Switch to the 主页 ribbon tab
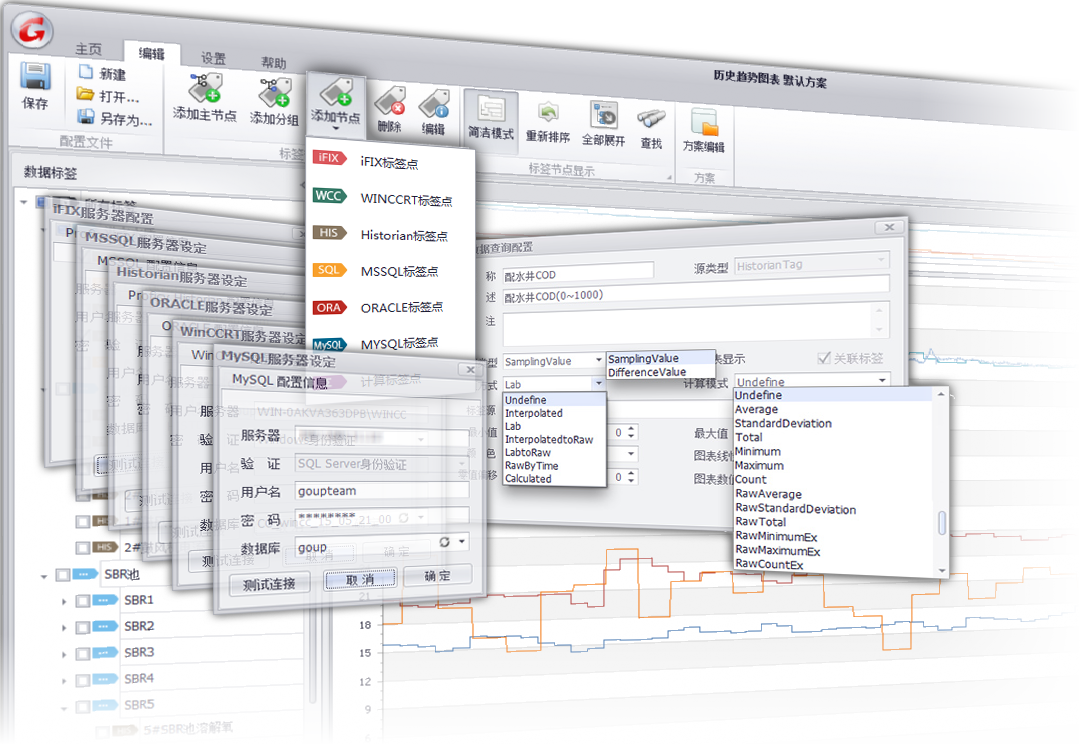 [88, 48]
